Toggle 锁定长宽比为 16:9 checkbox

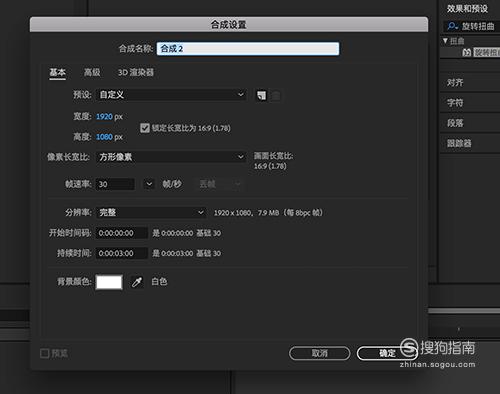point(145,128)
